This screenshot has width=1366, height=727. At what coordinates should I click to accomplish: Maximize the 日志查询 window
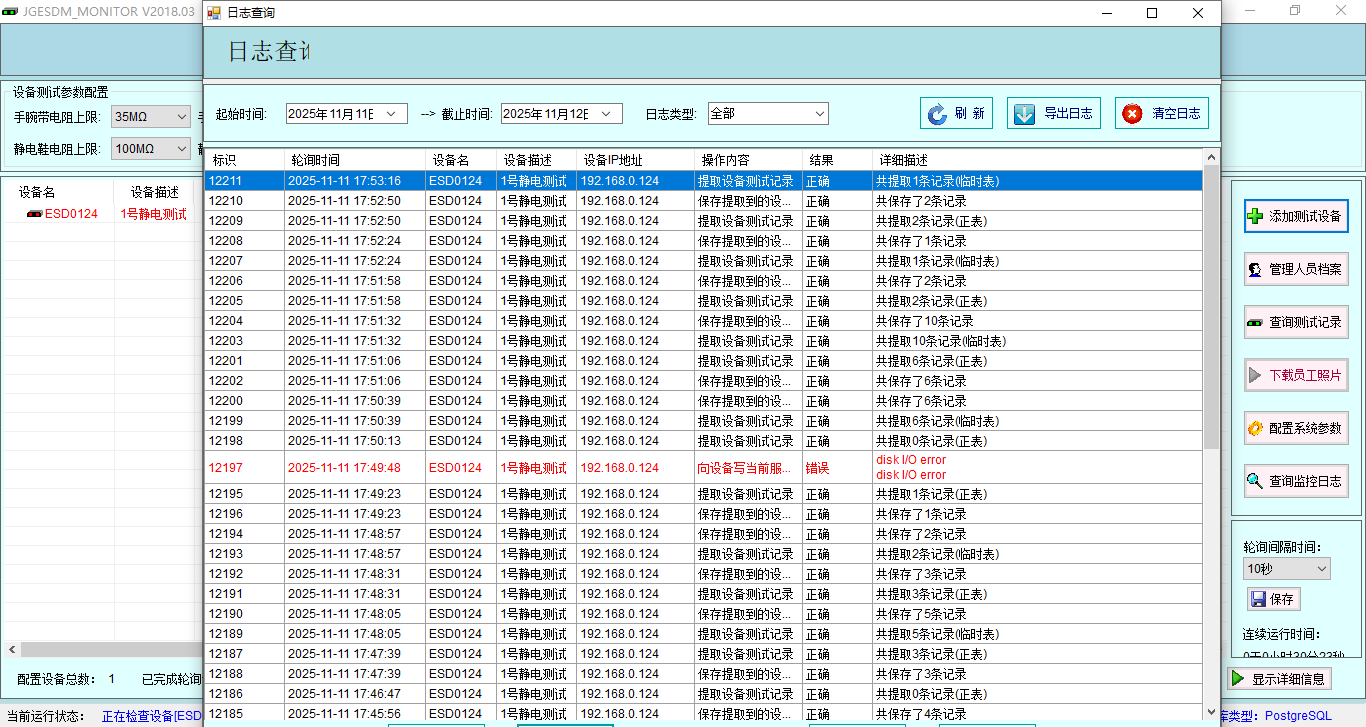(x=1152, y=13)
